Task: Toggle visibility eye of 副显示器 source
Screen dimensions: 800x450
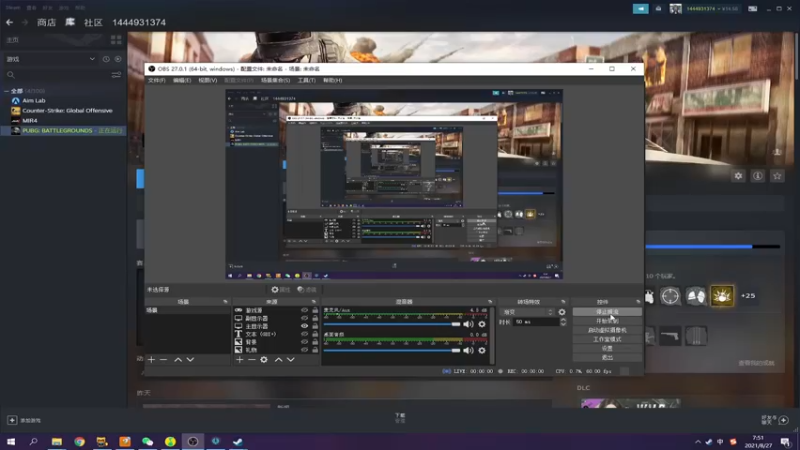Action: (x=305, y=318)
